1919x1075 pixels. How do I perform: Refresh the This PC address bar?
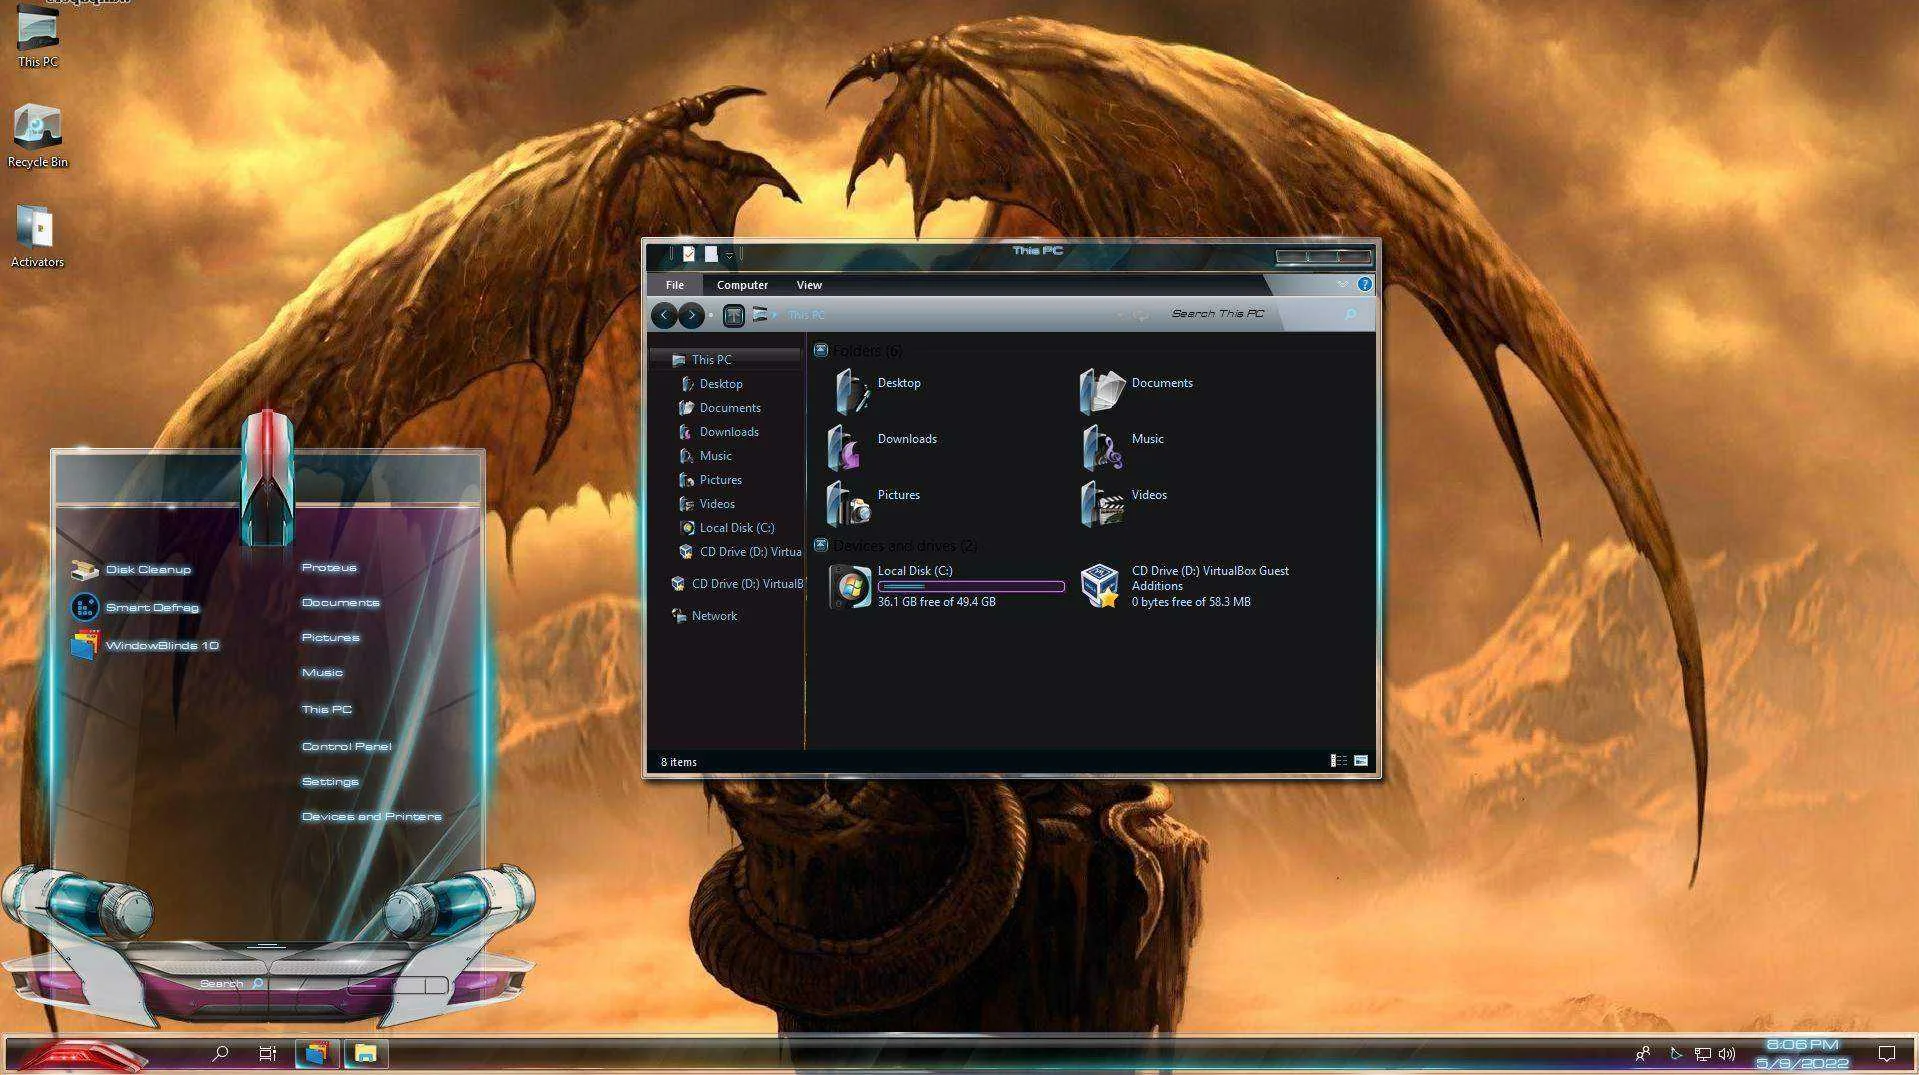pyautogui.click(x=1141, y=315)
